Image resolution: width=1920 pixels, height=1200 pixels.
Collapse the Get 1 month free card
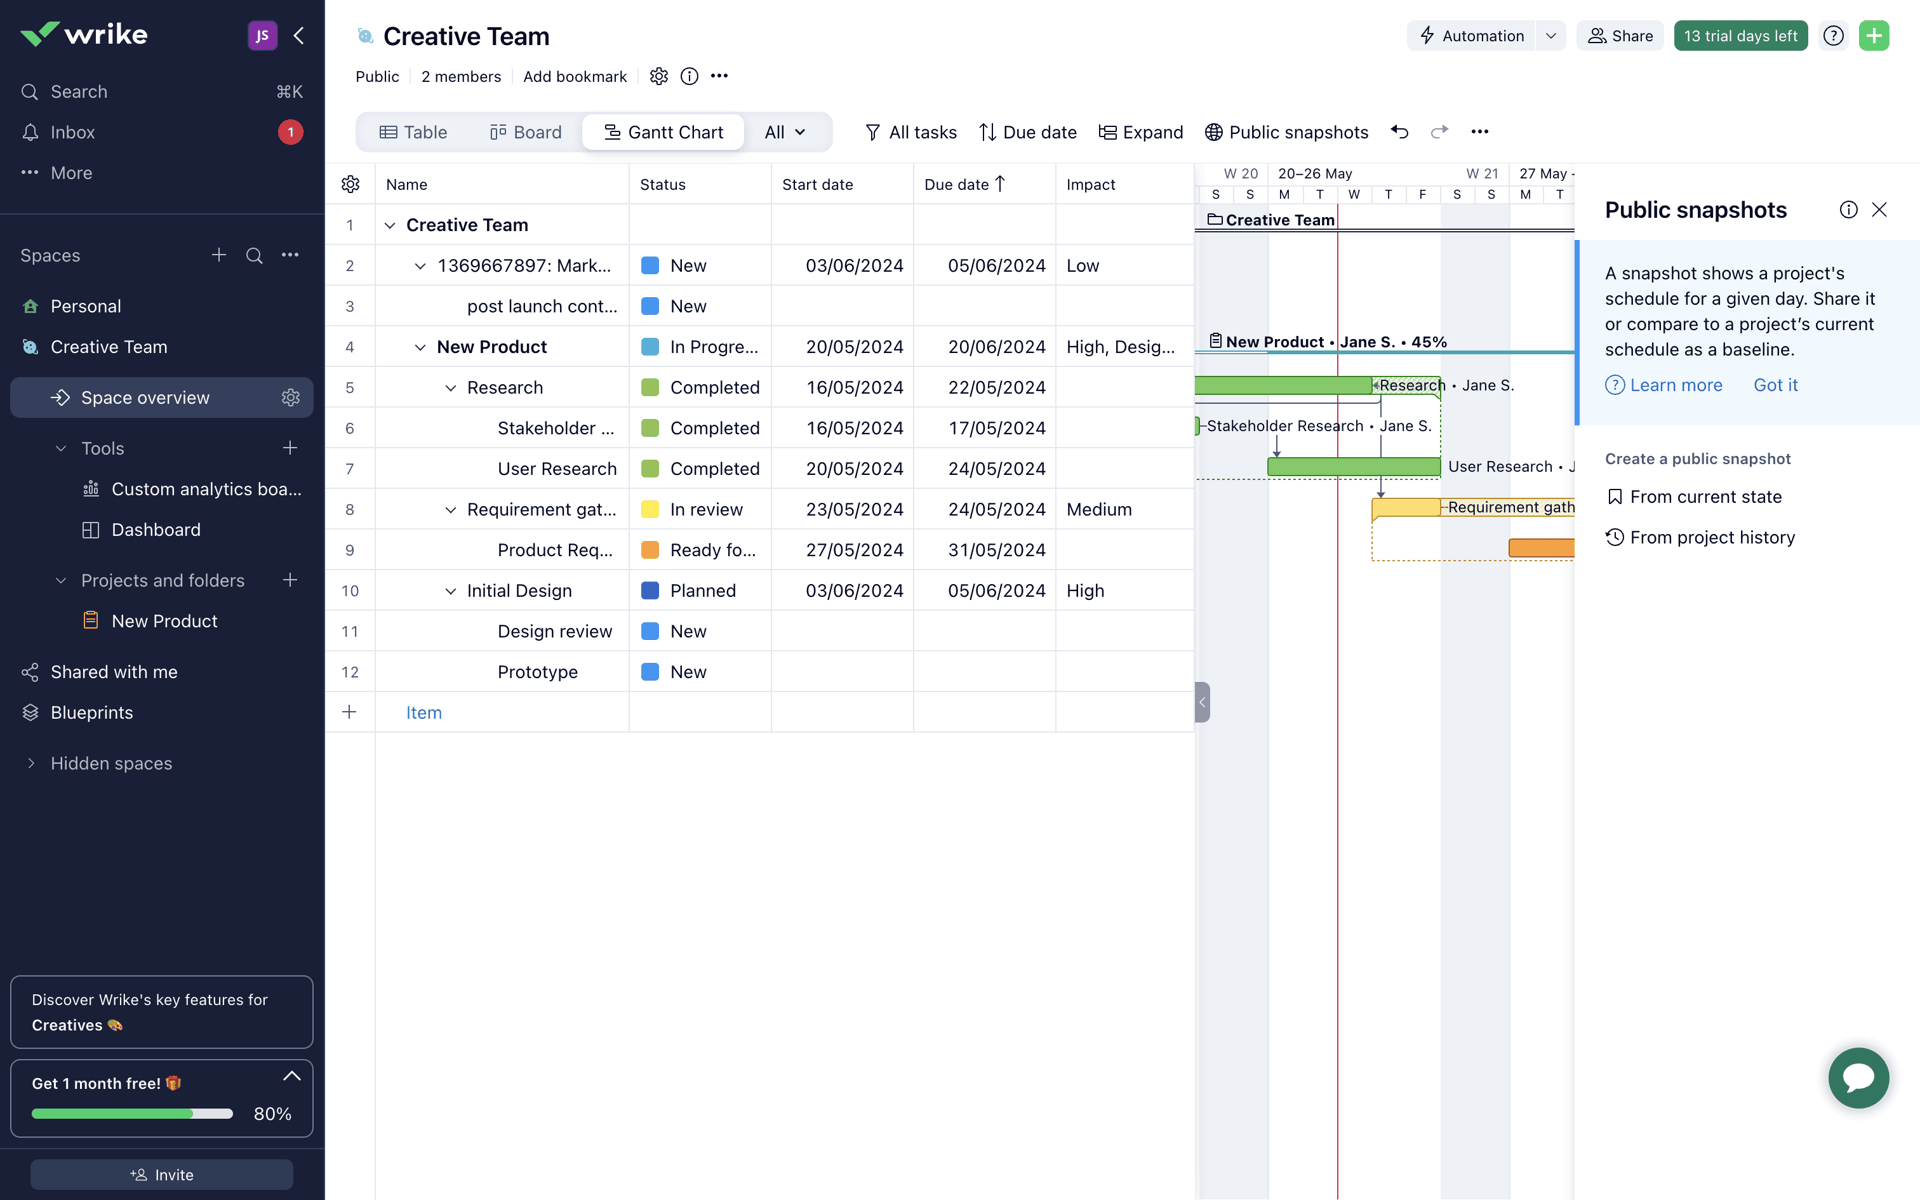291,1076
